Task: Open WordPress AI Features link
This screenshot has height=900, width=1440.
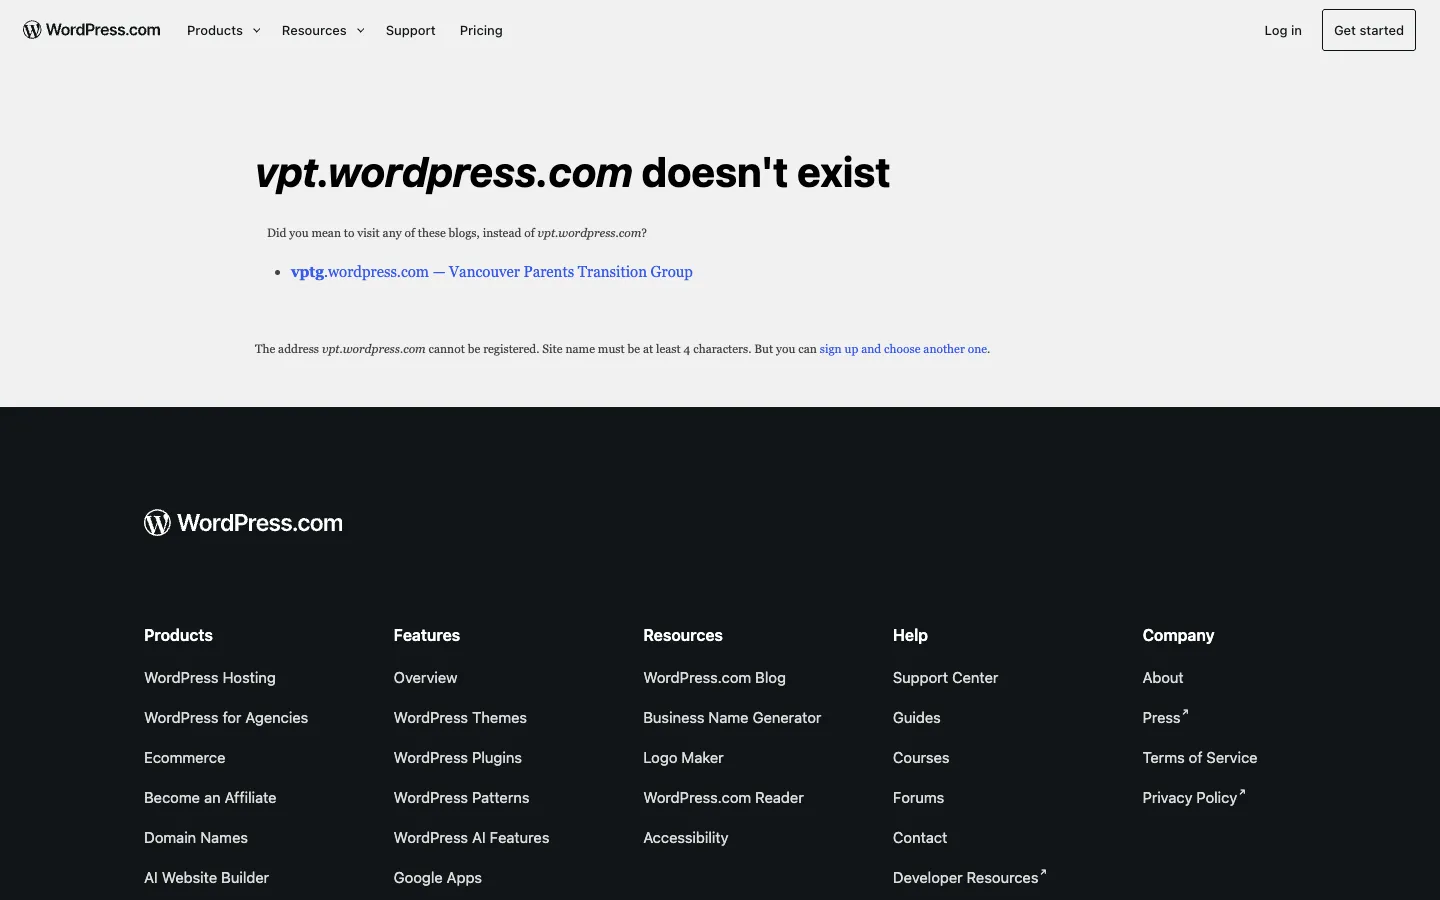Action: pyautogui.click(x=472, y=838)
